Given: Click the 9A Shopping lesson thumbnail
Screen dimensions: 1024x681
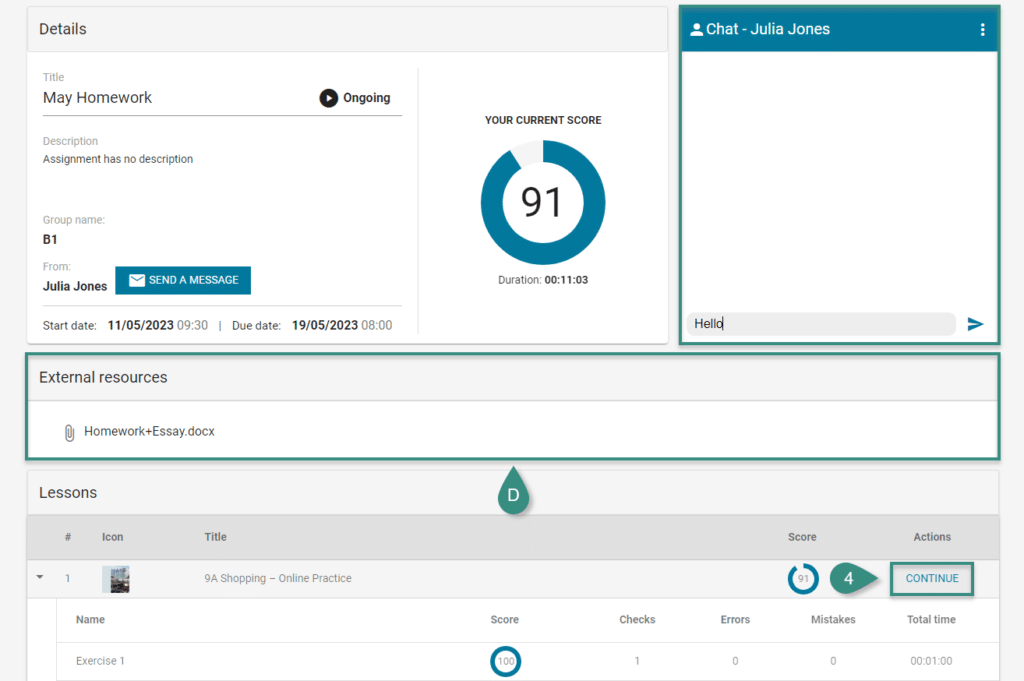Looking at the screenshot, I should point(115,579).
